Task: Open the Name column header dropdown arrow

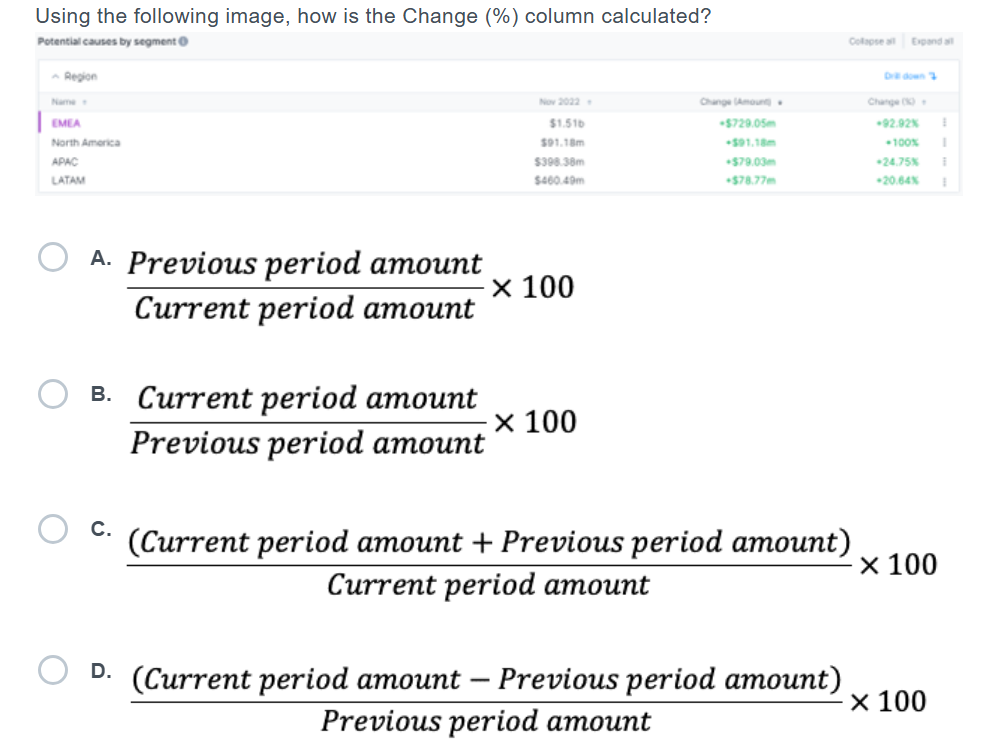Action: pyautogui.click(x=82, y=100)
